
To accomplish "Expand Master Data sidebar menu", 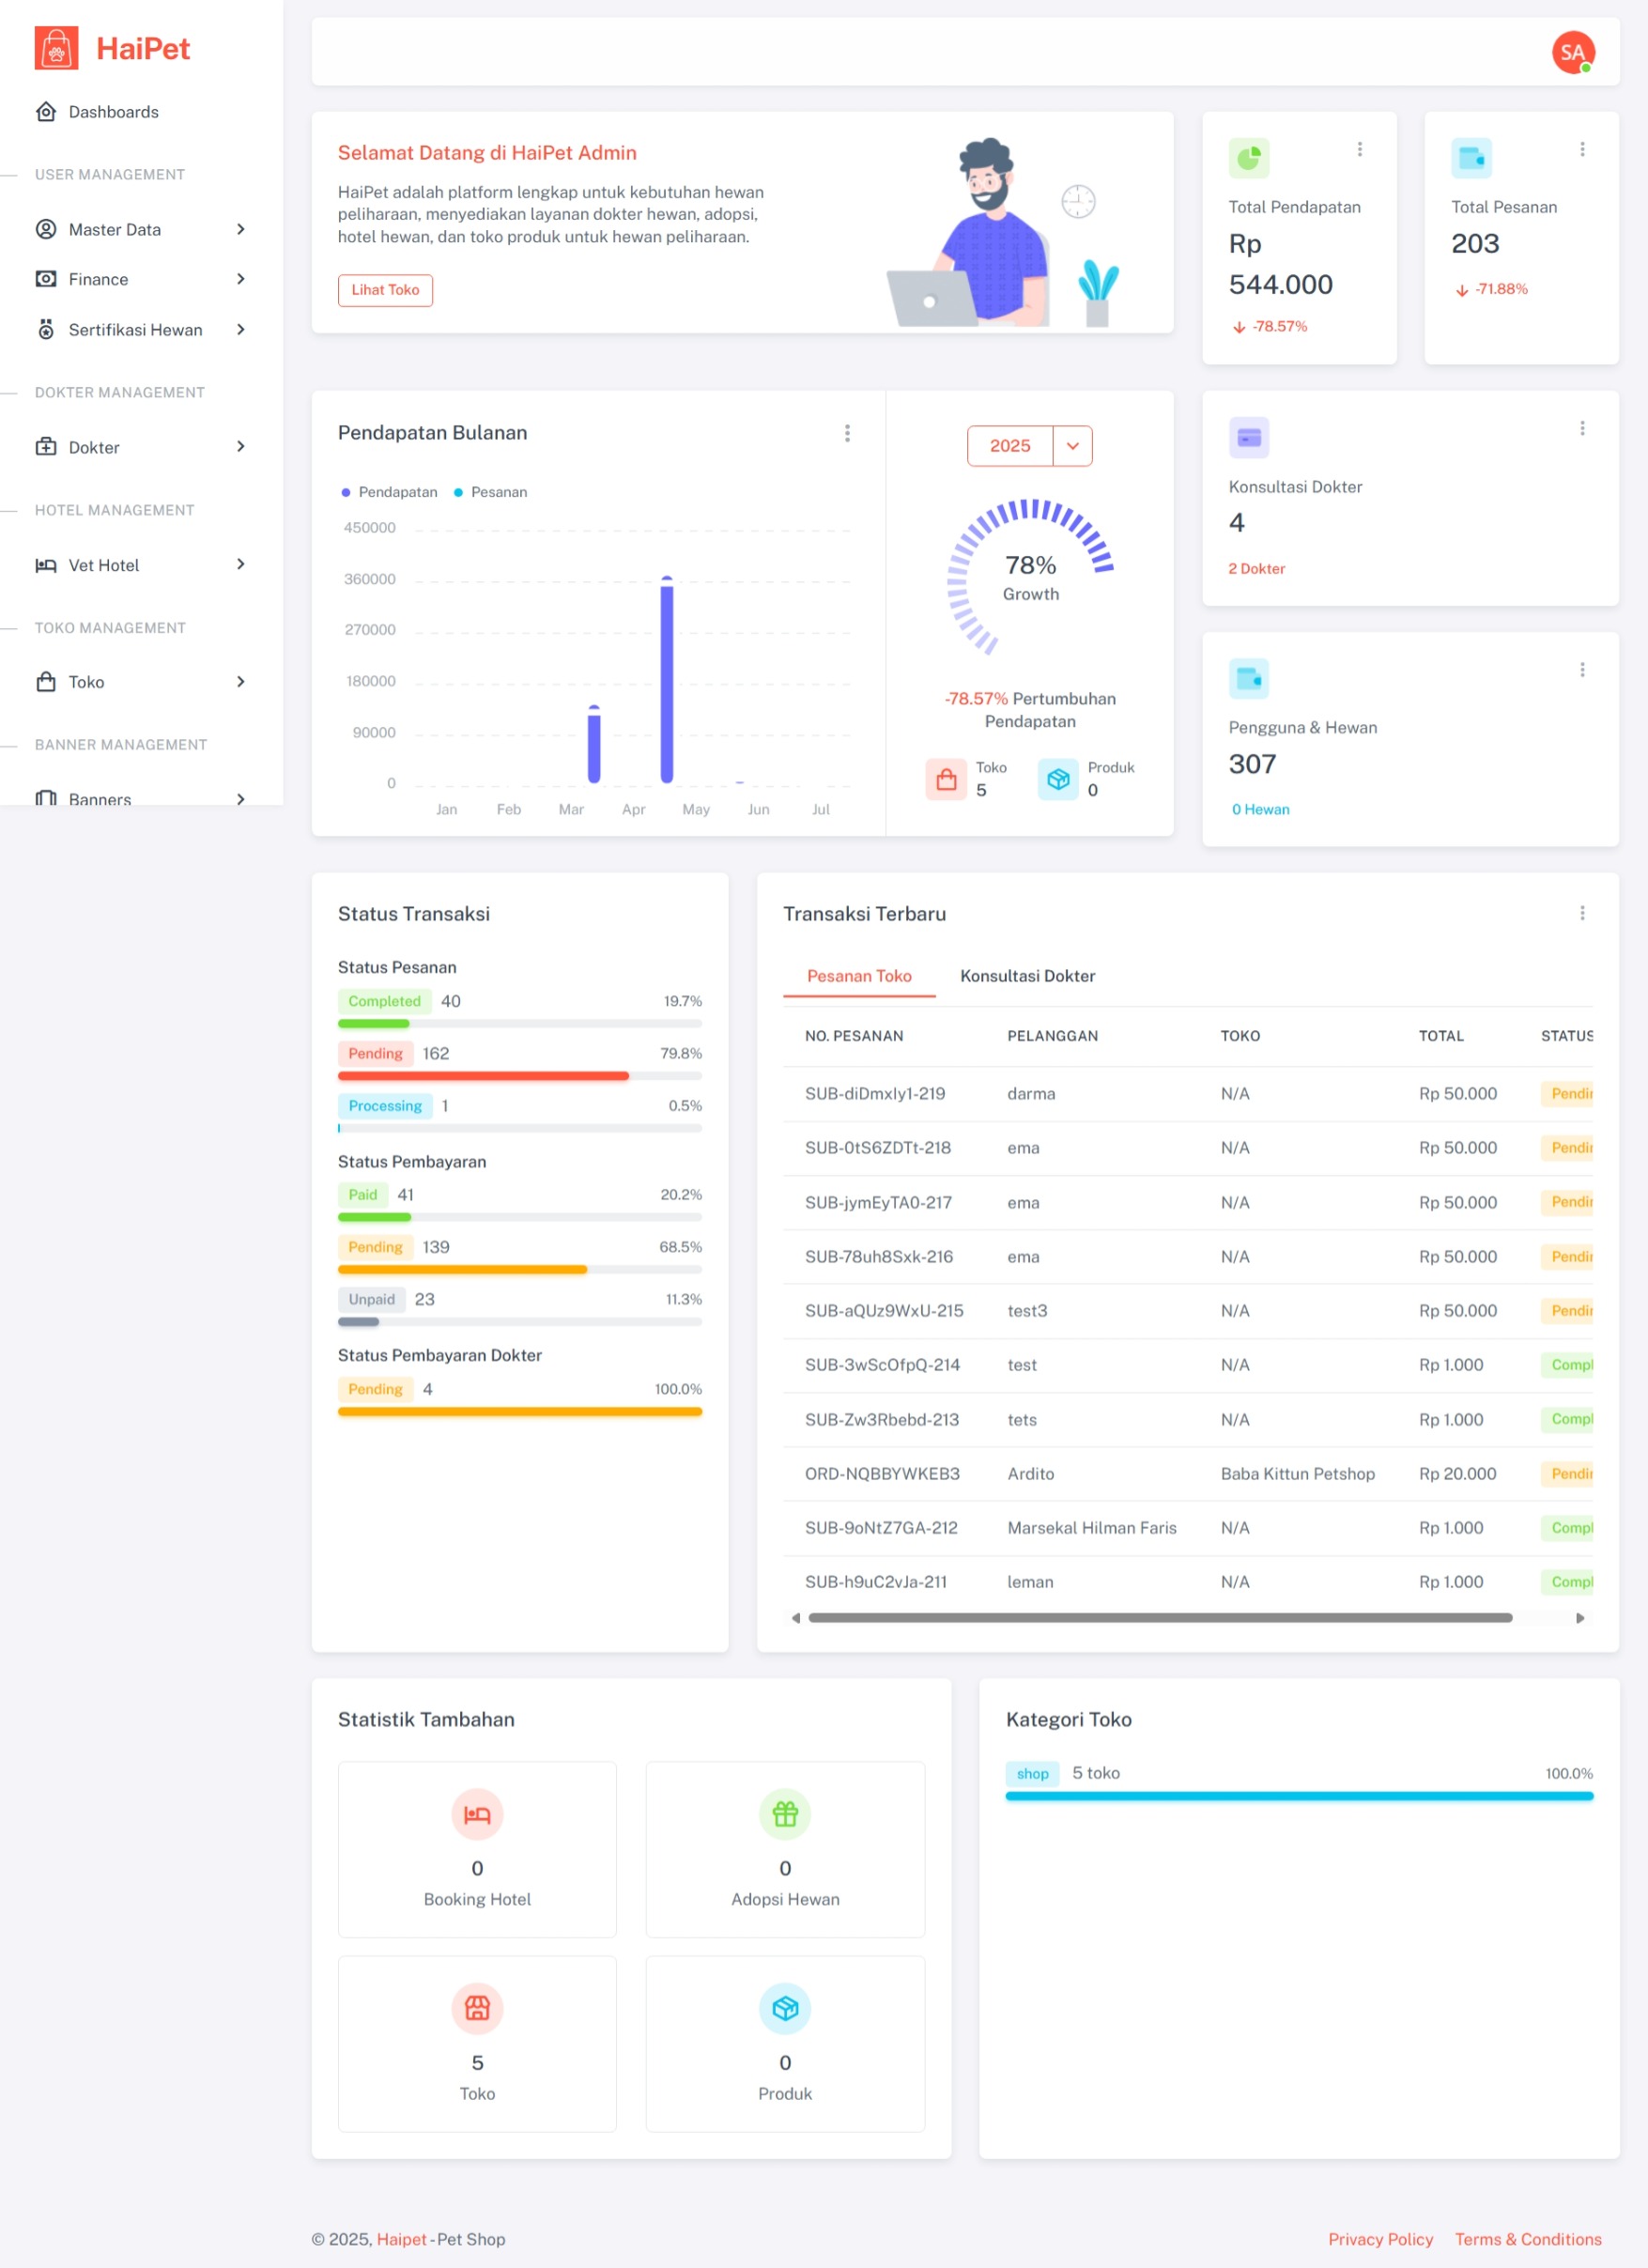I will (x=140, y=229).
